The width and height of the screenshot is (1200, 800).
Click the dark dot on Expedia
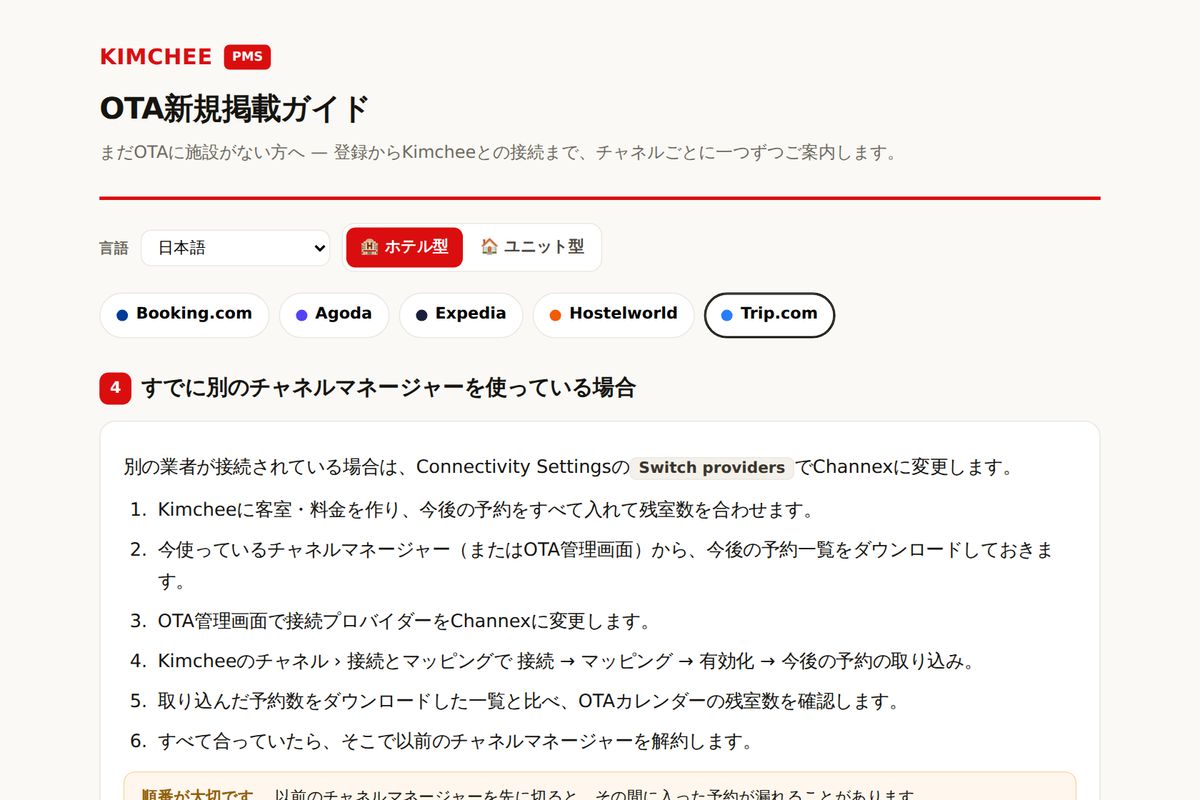(421, 315)
